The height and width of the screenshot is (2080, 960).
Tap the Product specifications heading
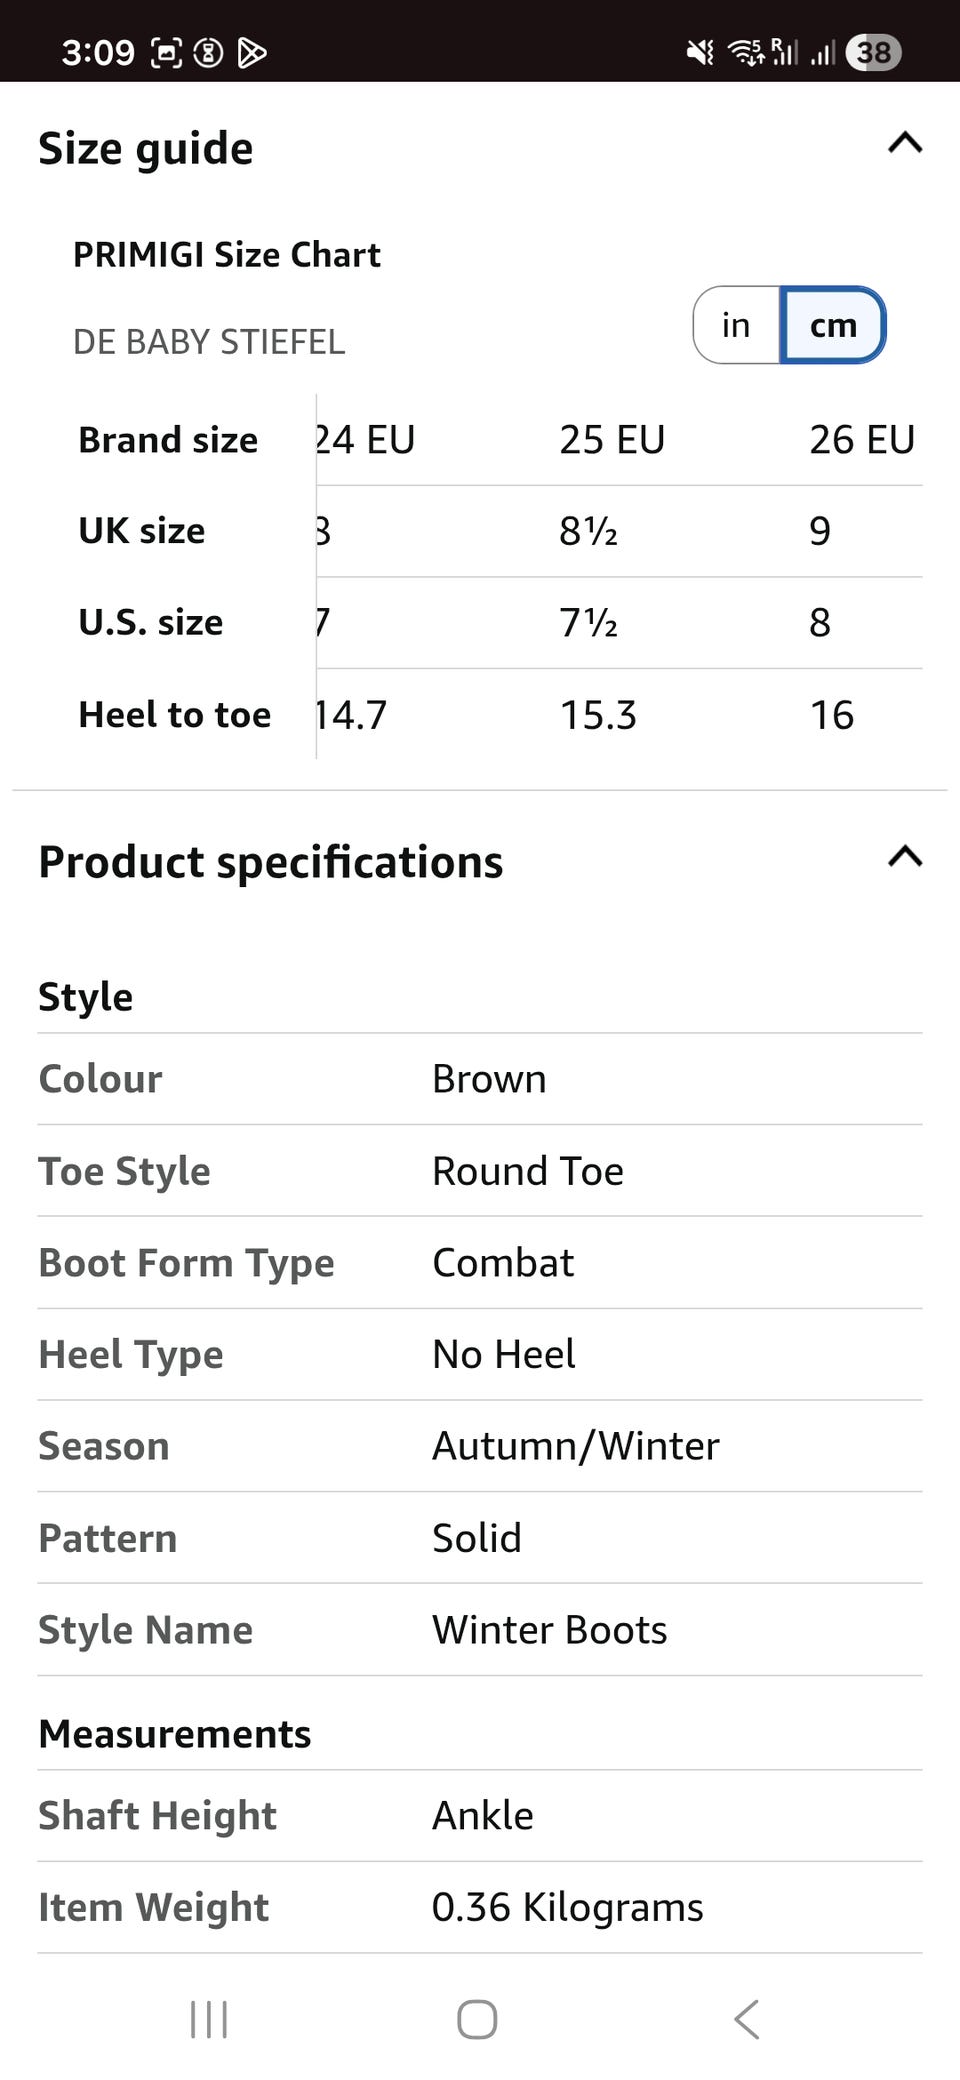click(x=271, y=862)
